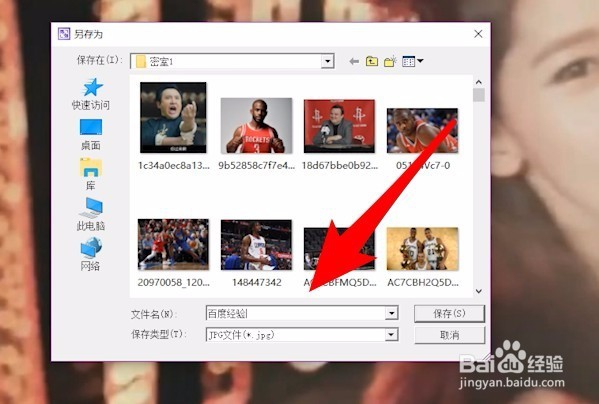
Task: Open Quick Access (快速访问) in sidebar
Action: [91, 94]
